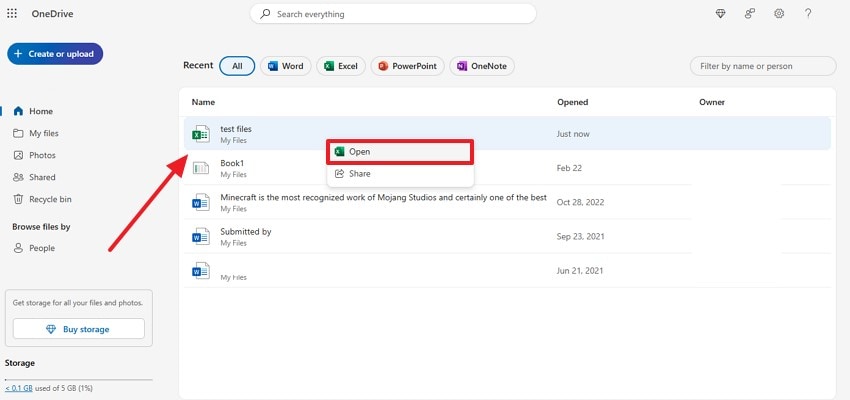Choose Share from the context menu
The width and height of the screenshot is (850, 400).
point(359,174)
